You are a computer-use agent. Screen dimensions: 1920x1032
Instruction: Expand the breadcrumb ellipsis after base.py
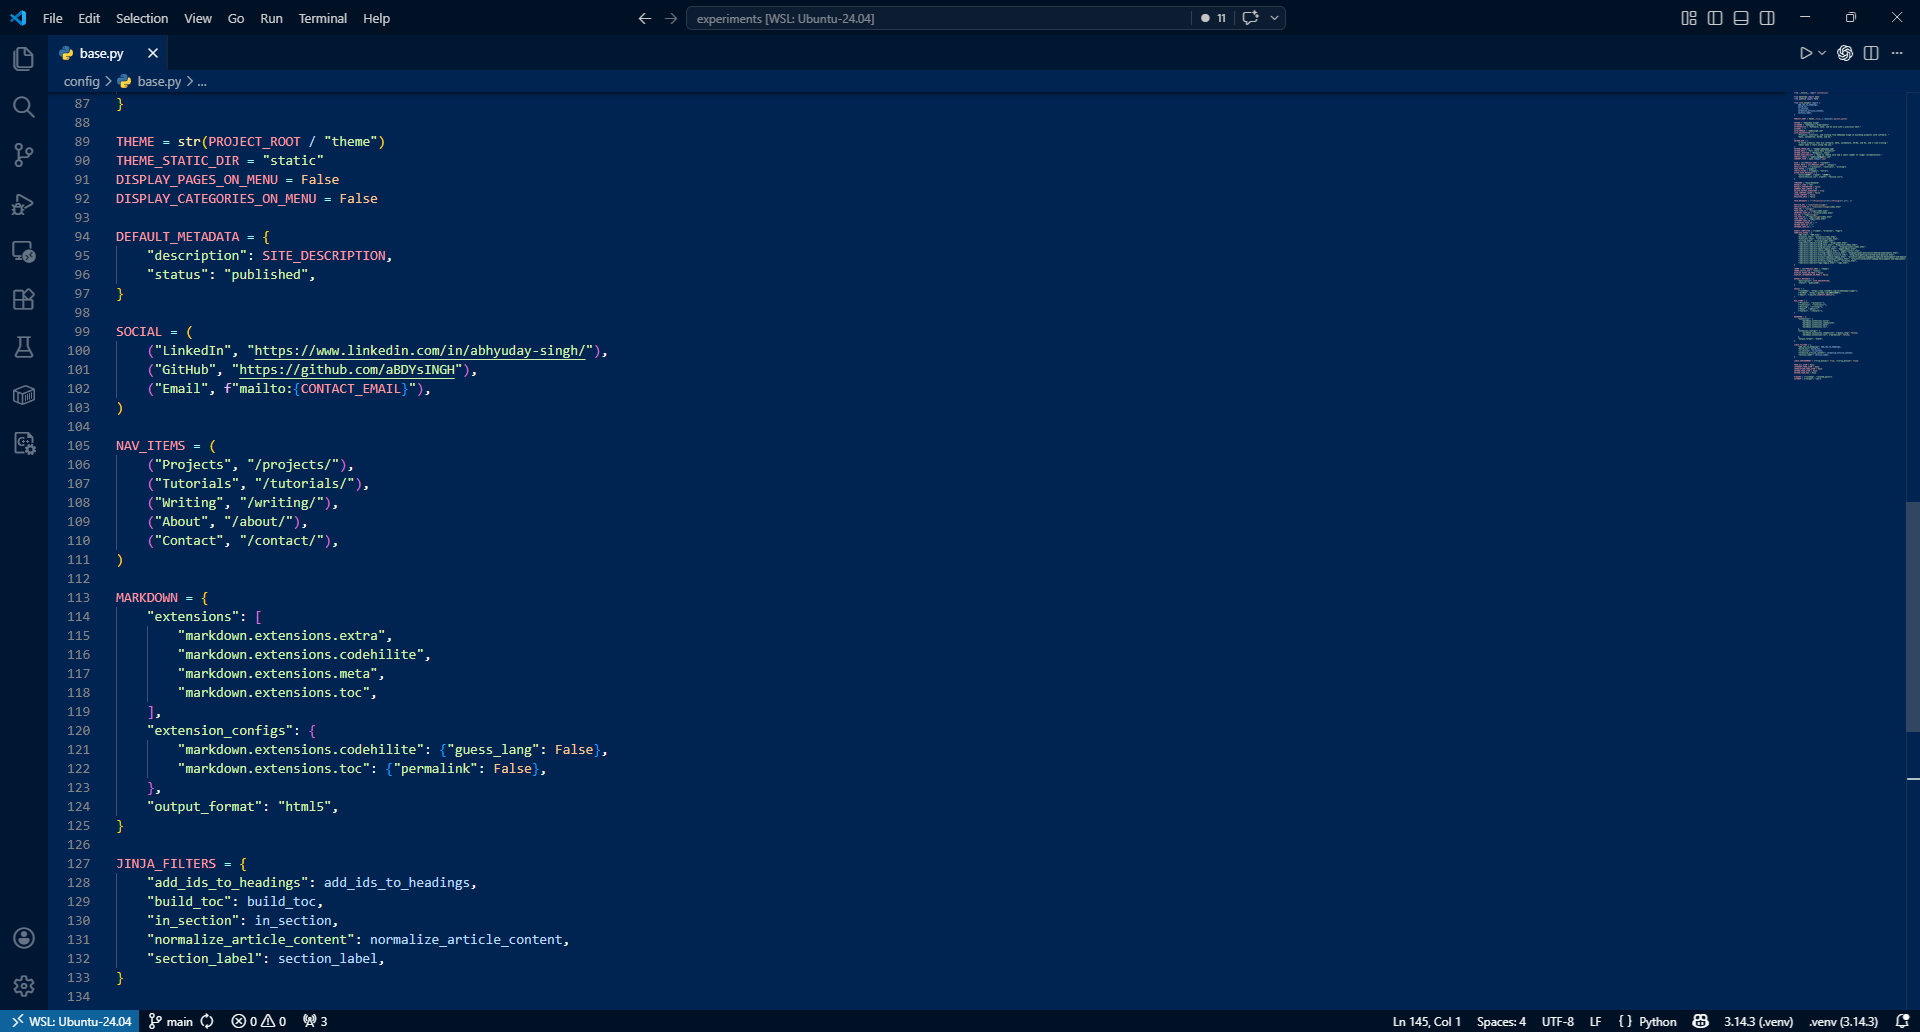[203, 81]
